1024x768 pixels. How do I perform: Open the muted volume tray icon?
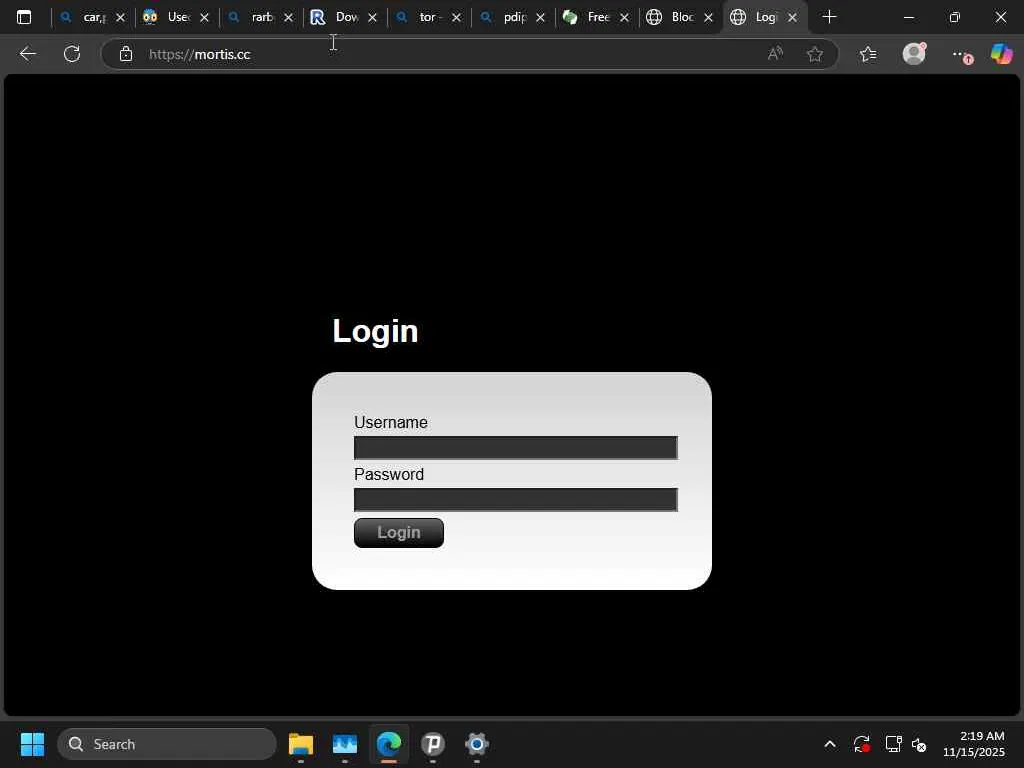(x=919, y=744)
